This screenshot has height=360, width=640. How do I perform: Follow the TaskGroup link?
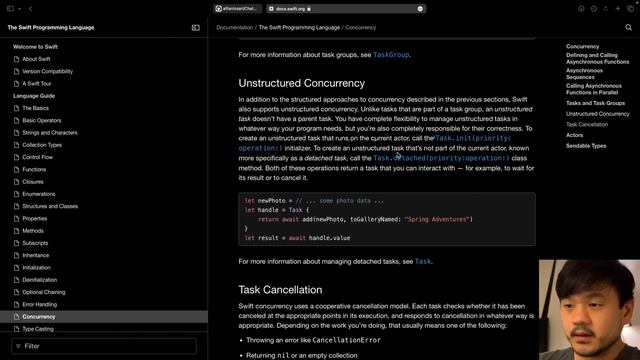[x=391, y=55]
